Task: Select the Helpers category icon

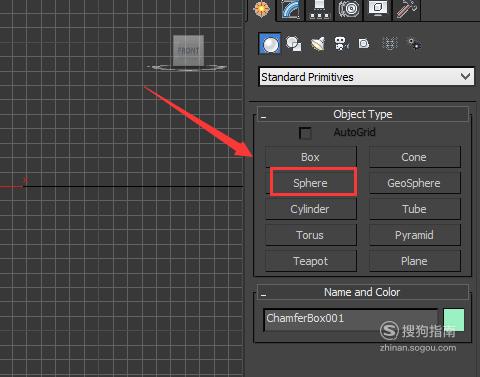Action: [364, 44]
